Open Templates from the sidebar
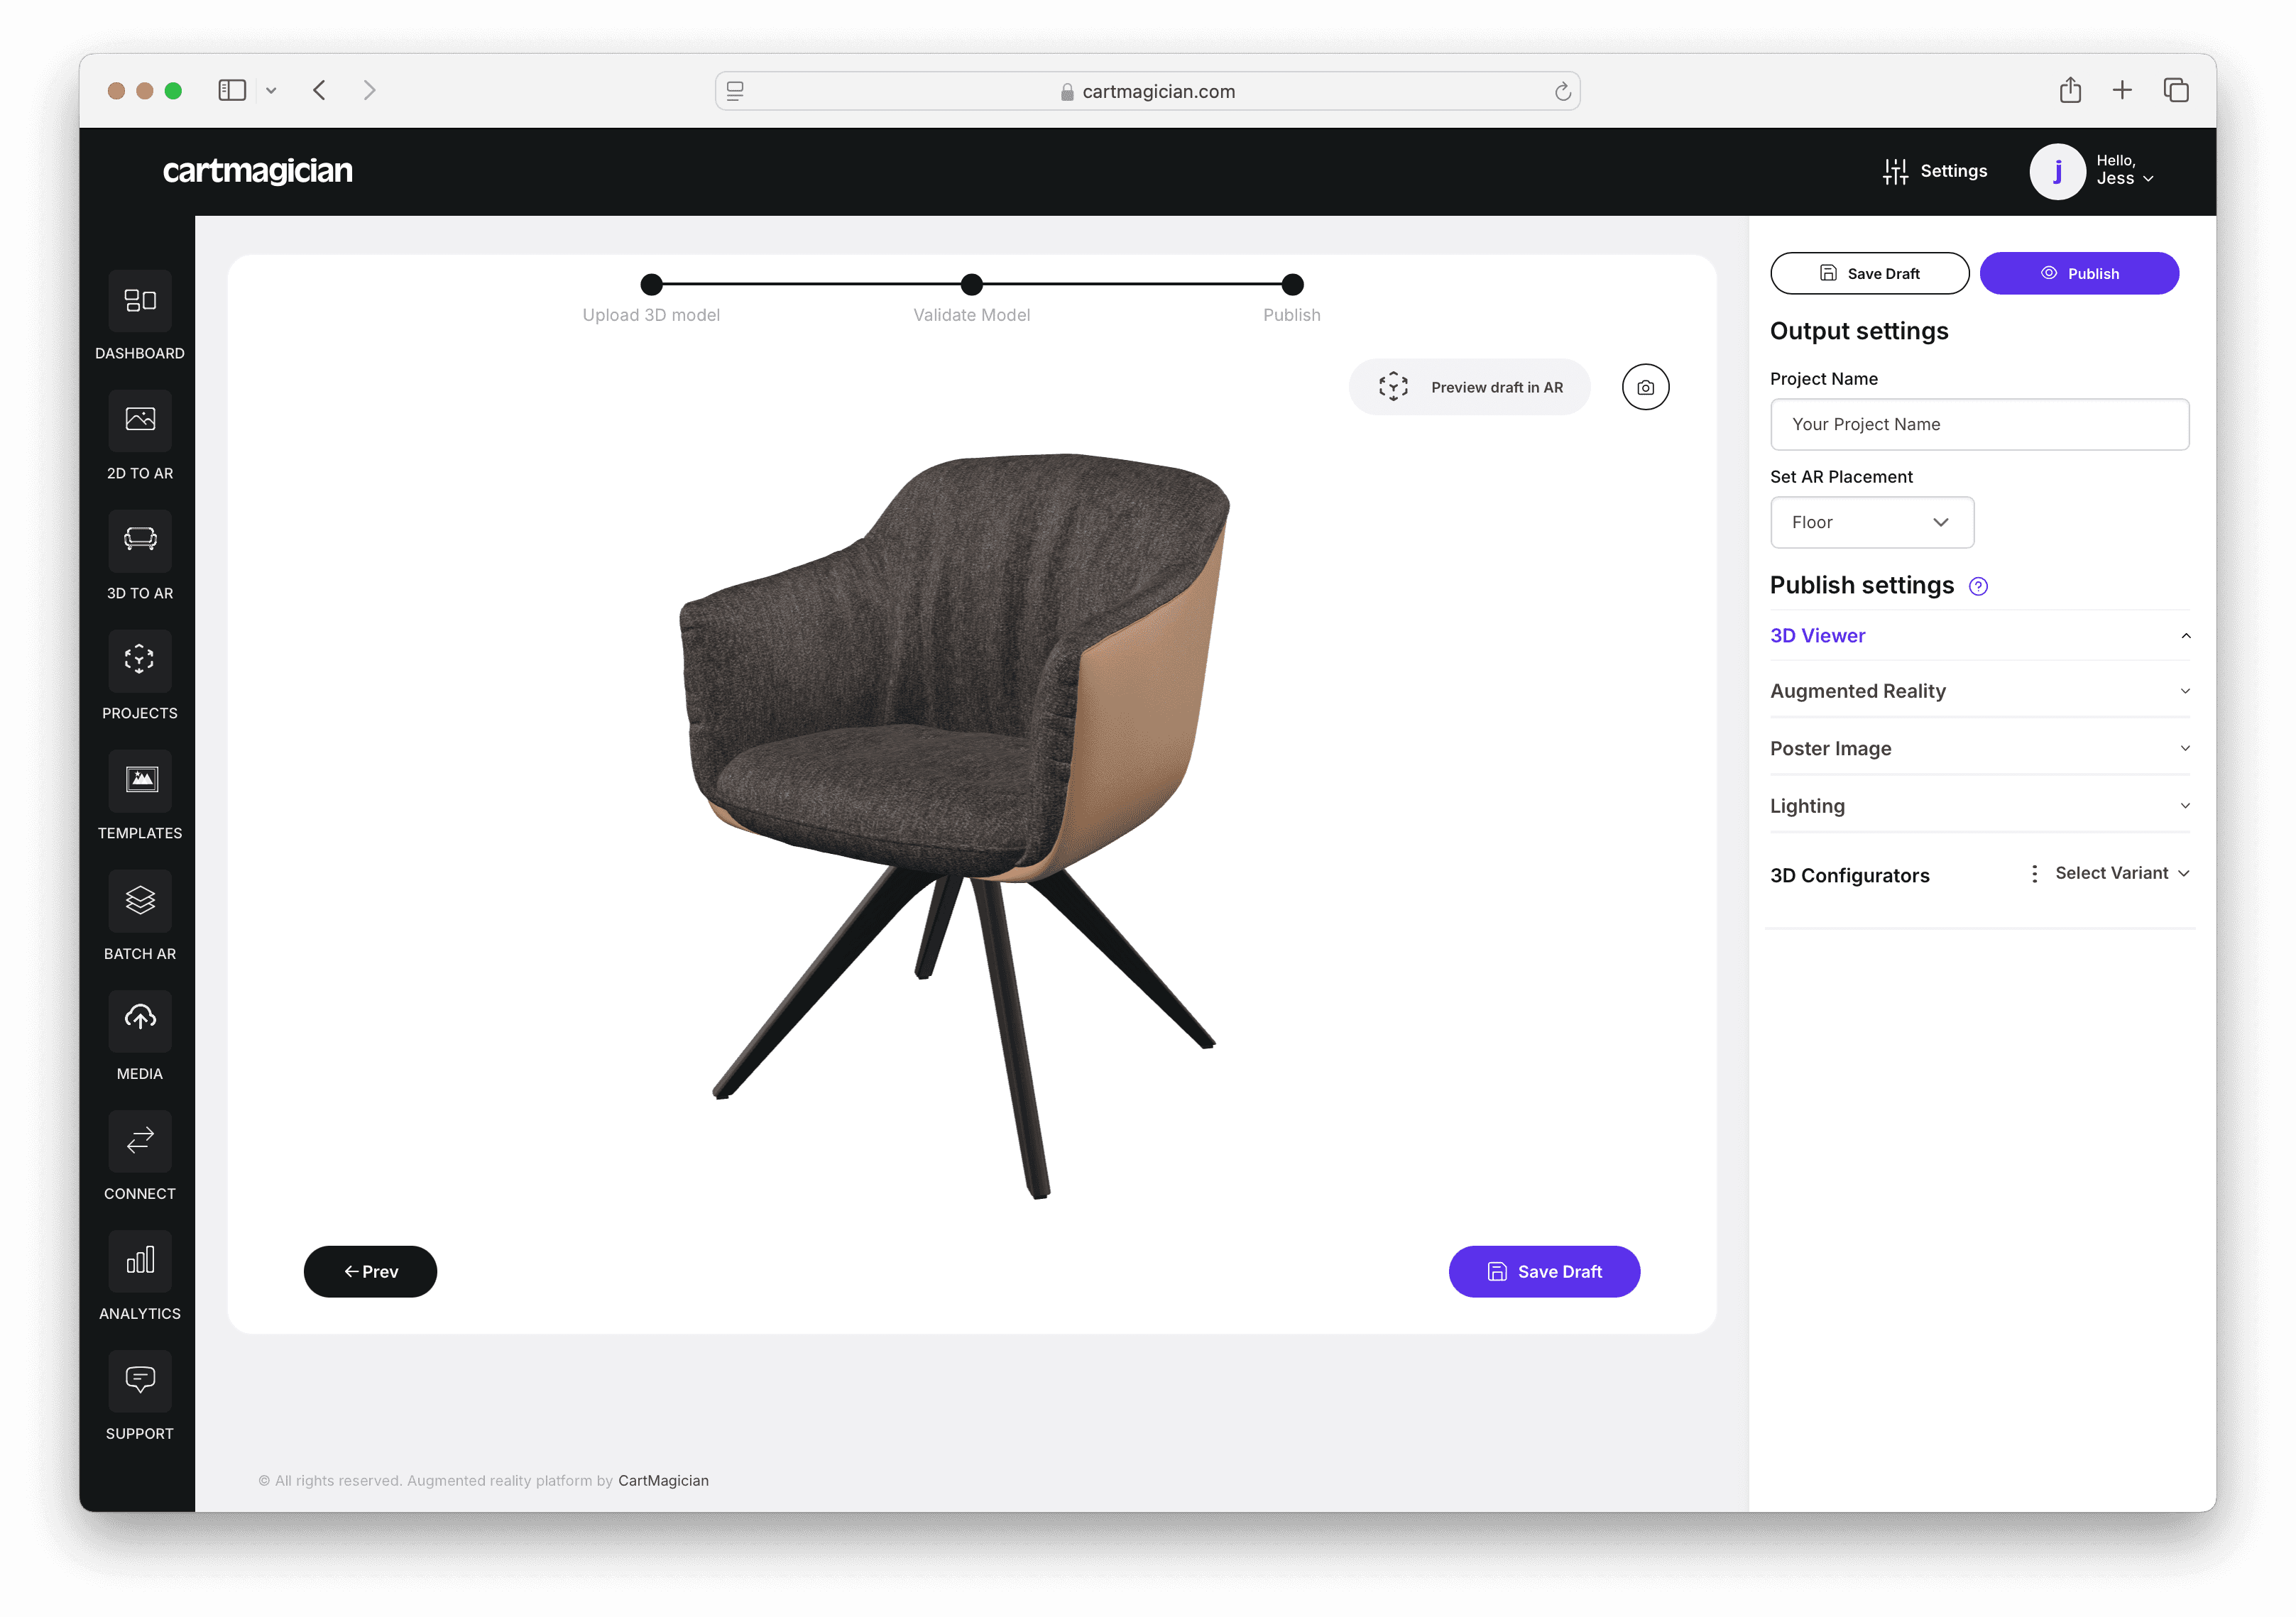2296x1617 pixels. (x=140, y=780)
